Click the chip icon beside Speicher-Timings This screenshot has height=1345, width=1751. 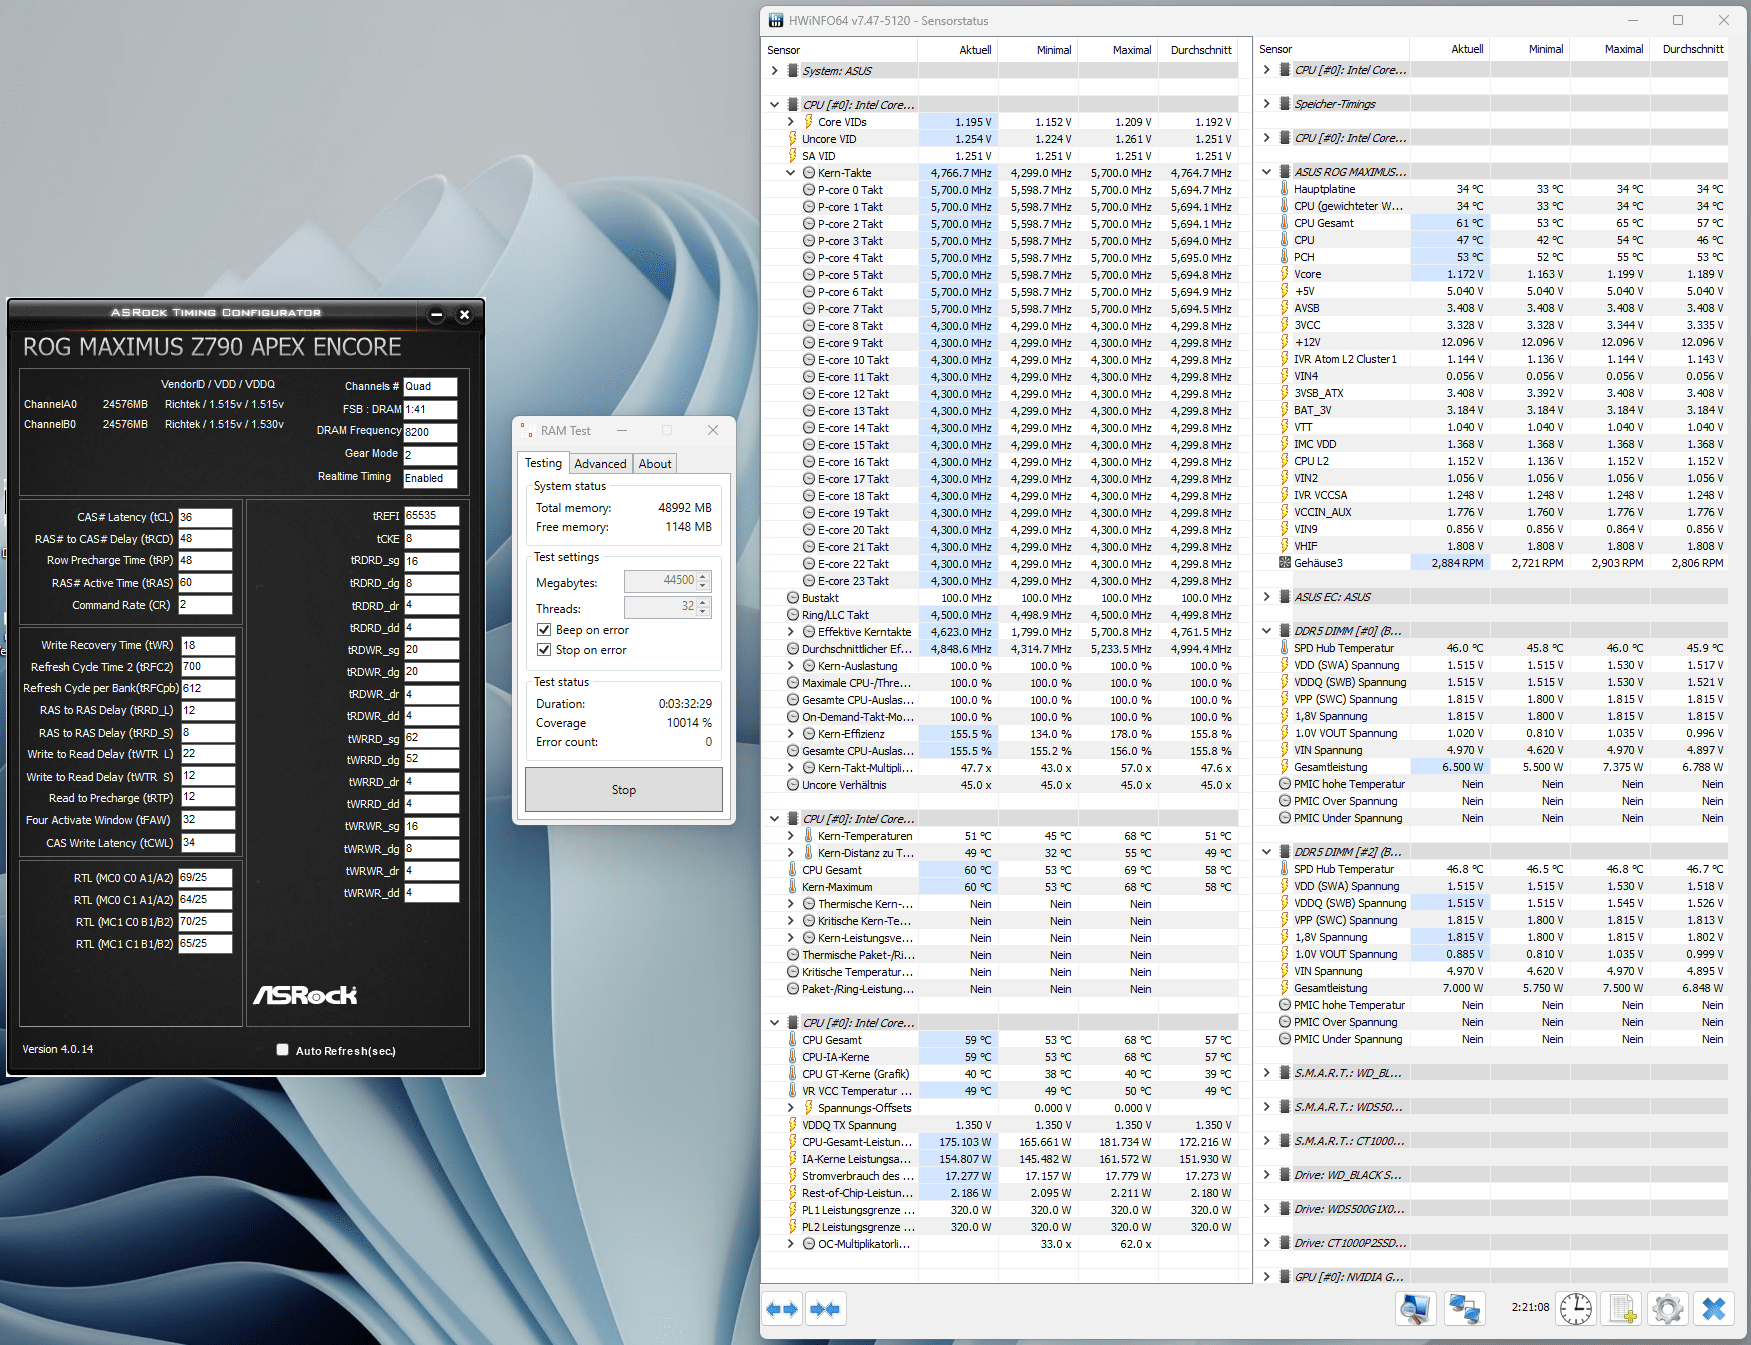(x=1285, y=104)
